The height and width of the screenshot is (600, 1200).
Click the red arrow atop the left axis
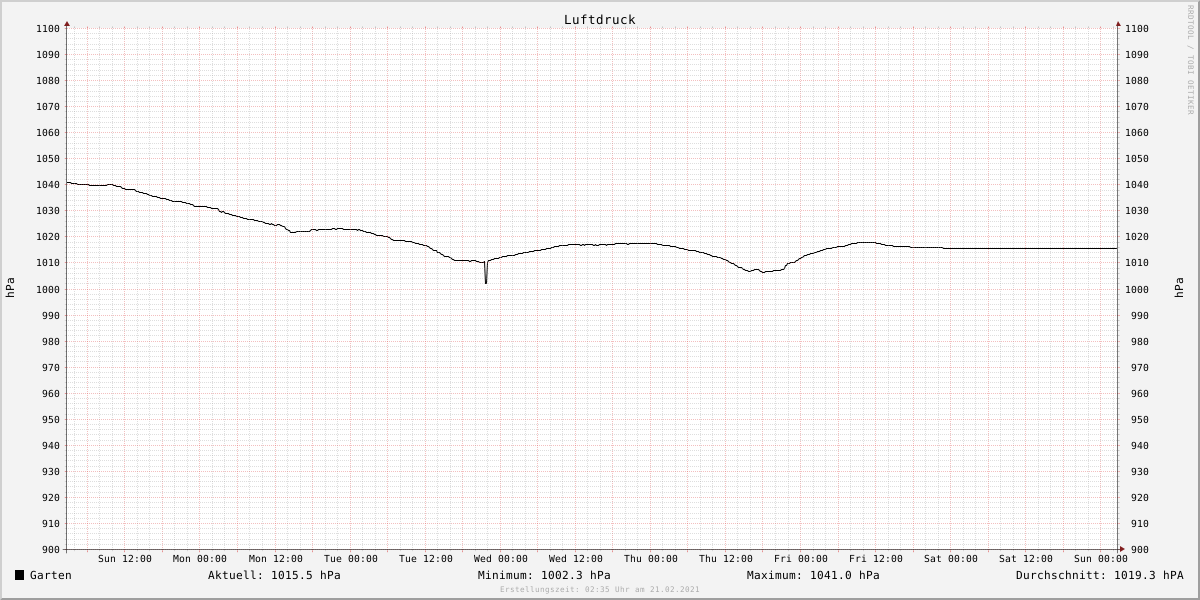click(x=67, y=23)
